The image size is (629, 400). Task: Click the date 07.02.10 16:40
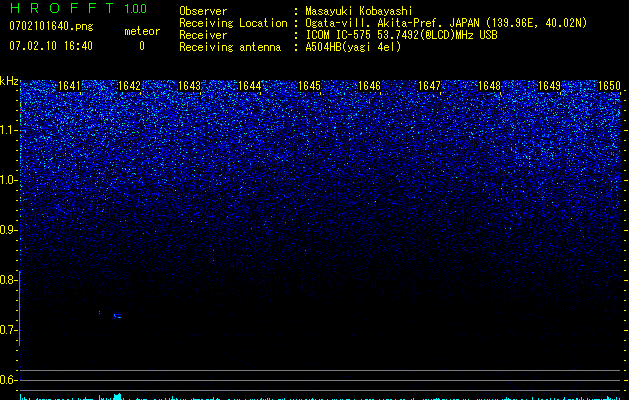click(51, 46)
